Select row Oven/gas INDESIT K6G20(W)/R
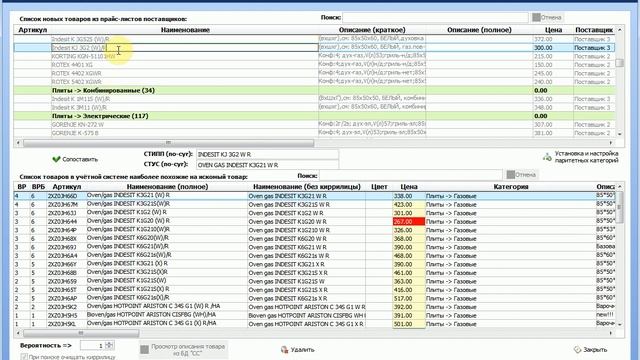 [314, 238]
